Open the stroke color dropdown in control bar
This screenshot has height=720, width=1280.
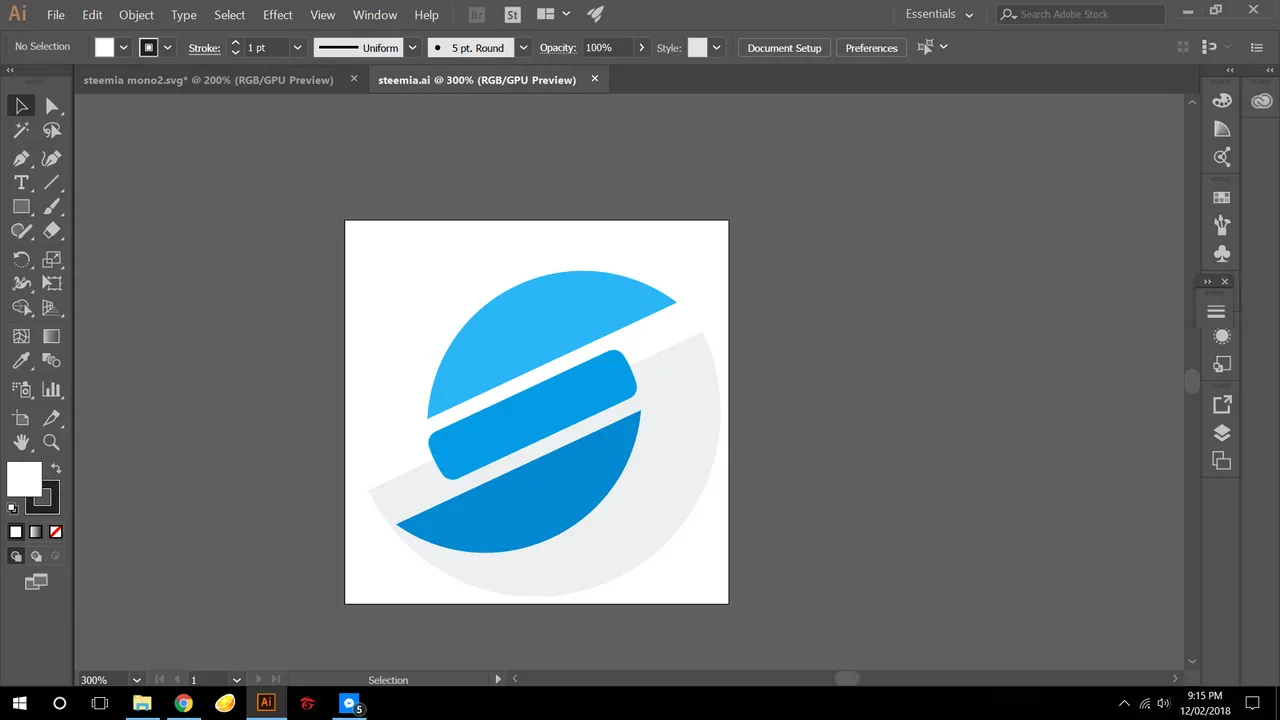168,48
